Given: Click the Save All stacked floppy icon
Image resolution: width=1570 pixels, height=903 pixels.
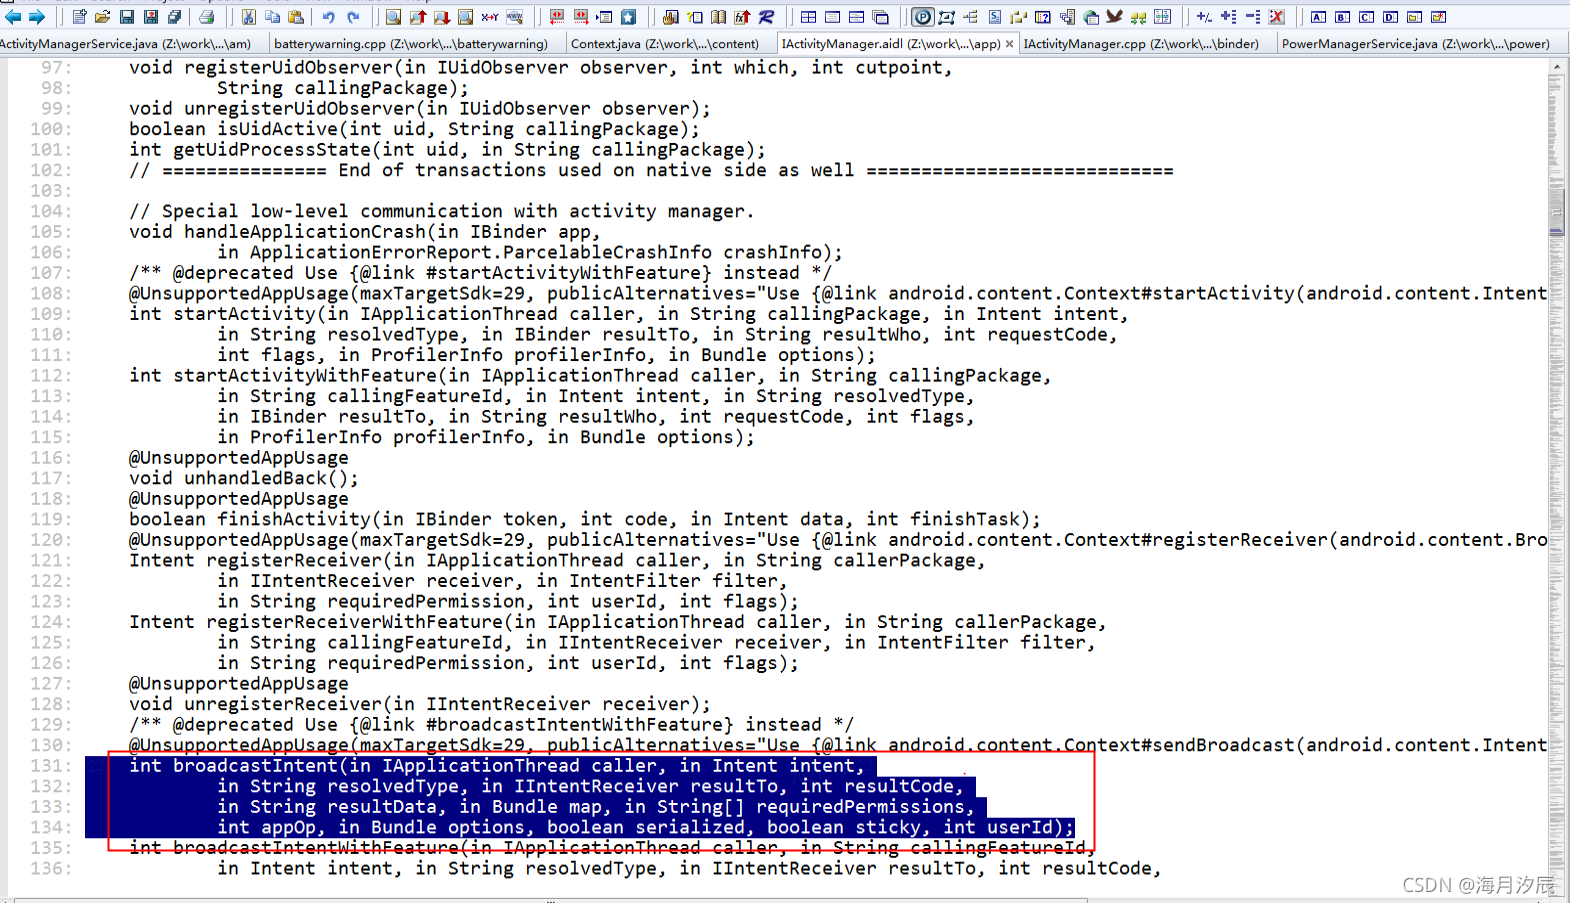Looking at the screenshot, I should click(174, 17).
